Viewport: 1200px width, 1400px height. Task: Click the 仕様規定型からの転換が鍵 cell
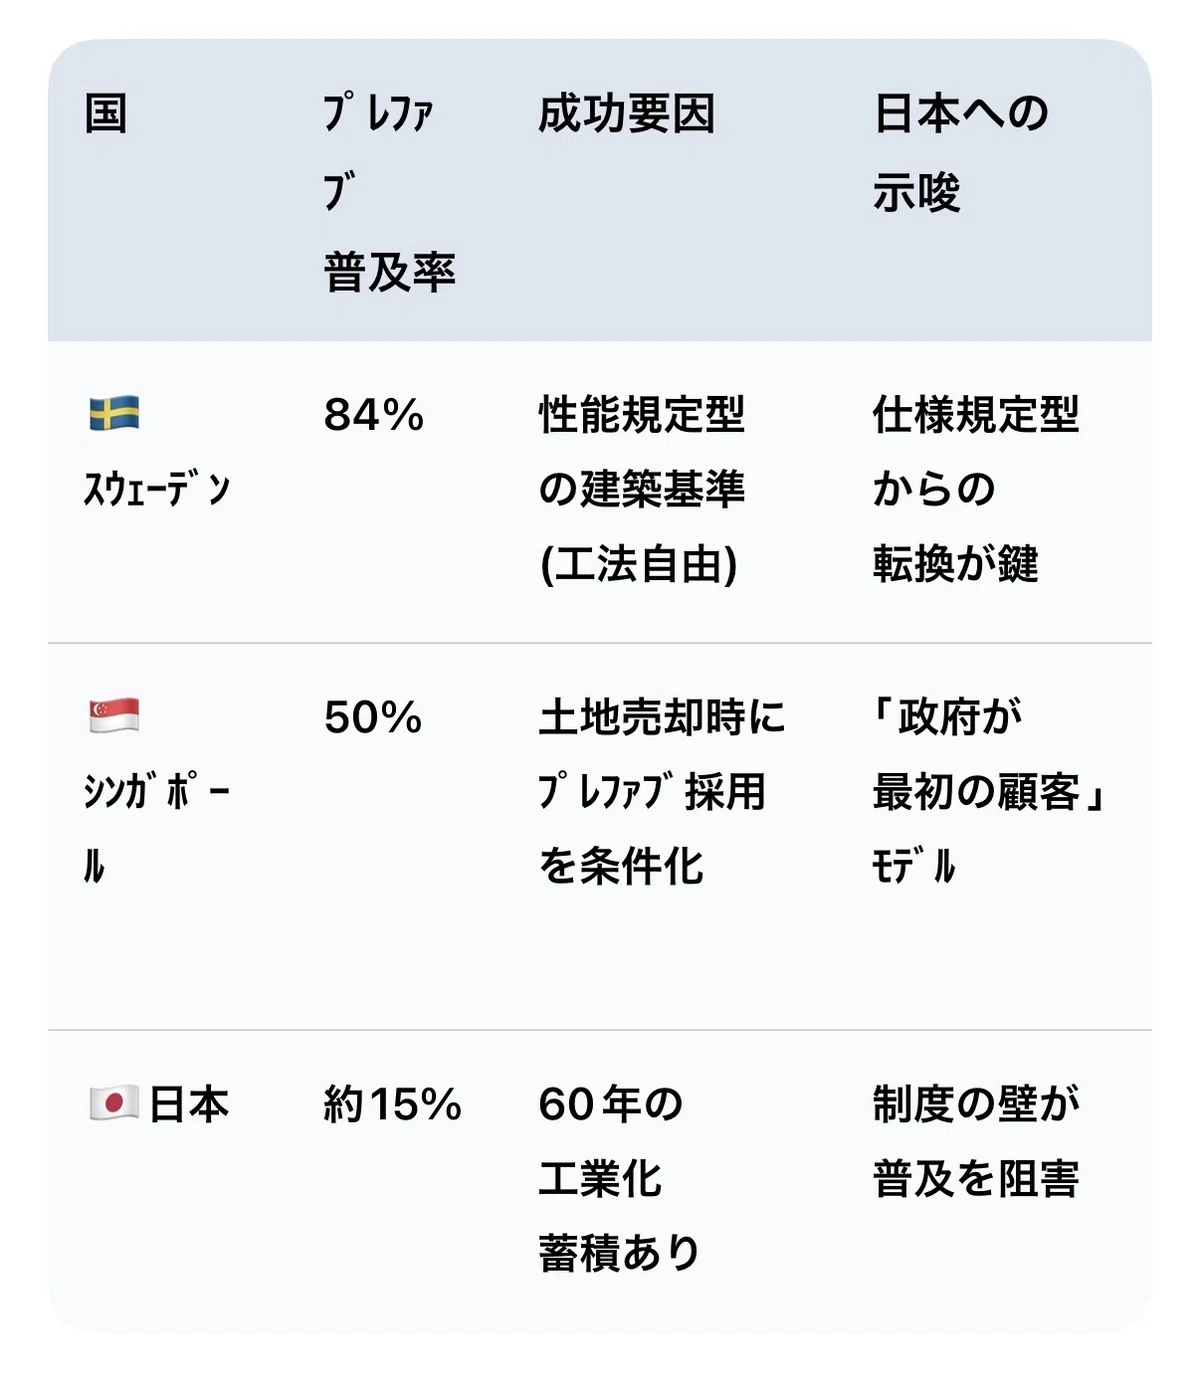[976, 489]
